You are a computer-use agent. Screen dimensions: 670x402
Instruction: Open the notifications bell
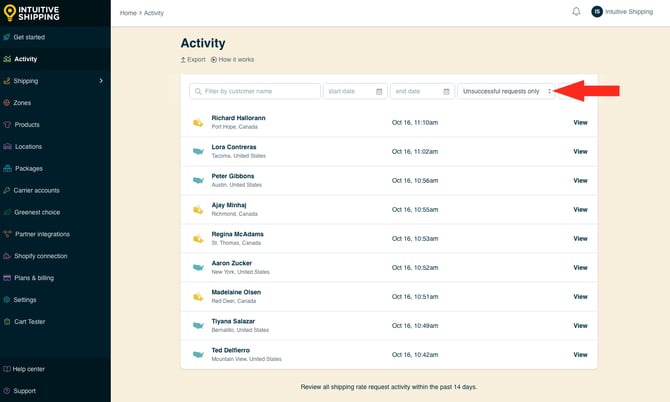point(576,12)
